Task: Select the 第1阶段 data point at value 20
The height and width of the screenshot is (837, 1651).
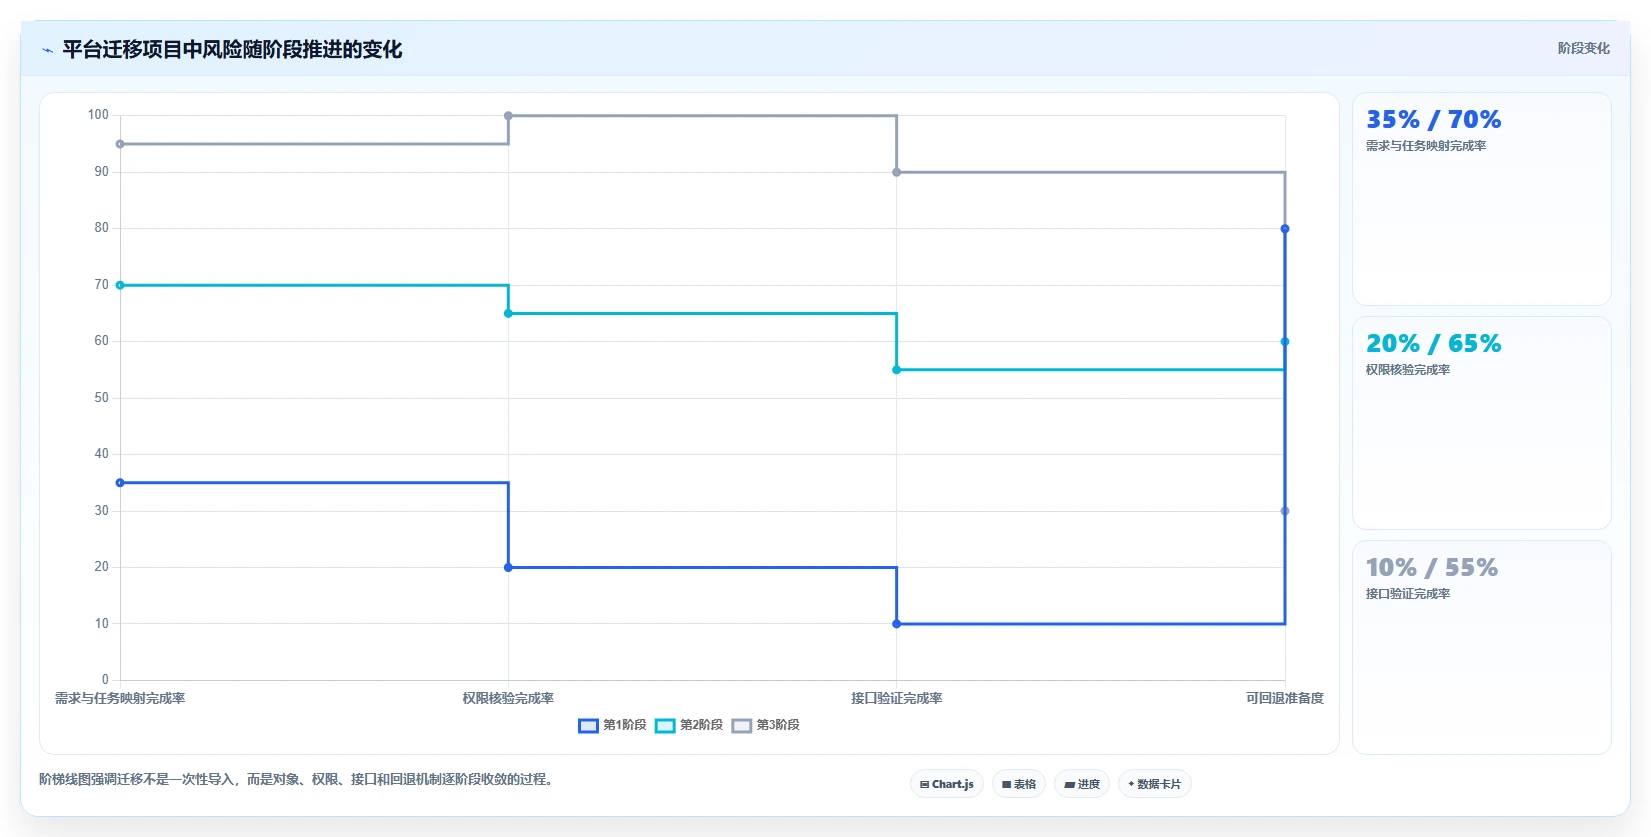Action: click(x=508, y=567)
